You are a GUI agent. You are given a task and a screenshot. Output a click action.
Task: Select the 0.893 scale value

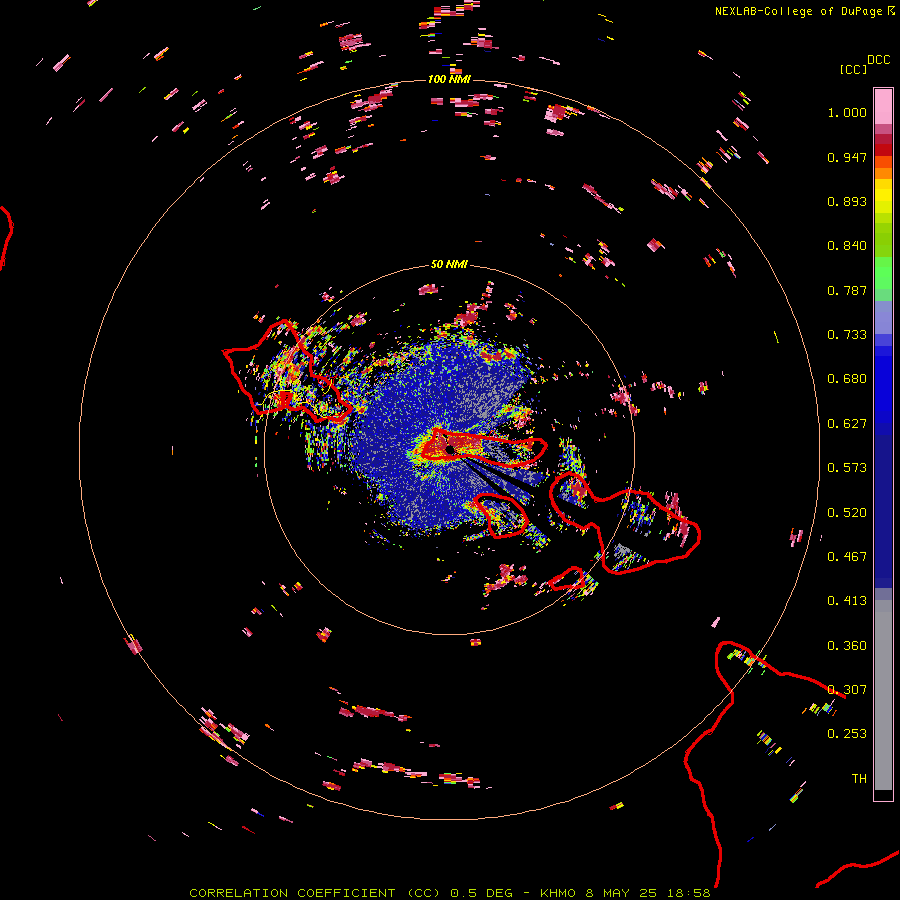847,201
